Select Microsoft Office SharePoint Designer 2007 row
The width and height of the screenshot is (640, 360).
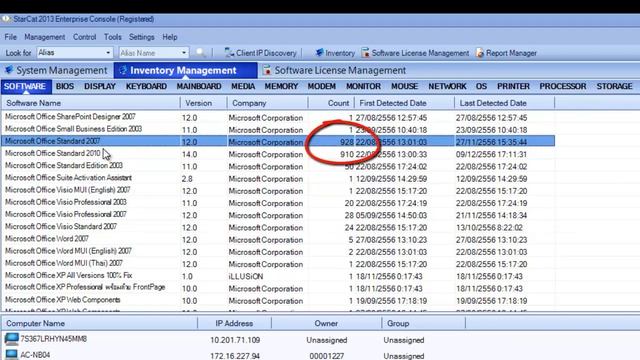click(x=278, y=117)
